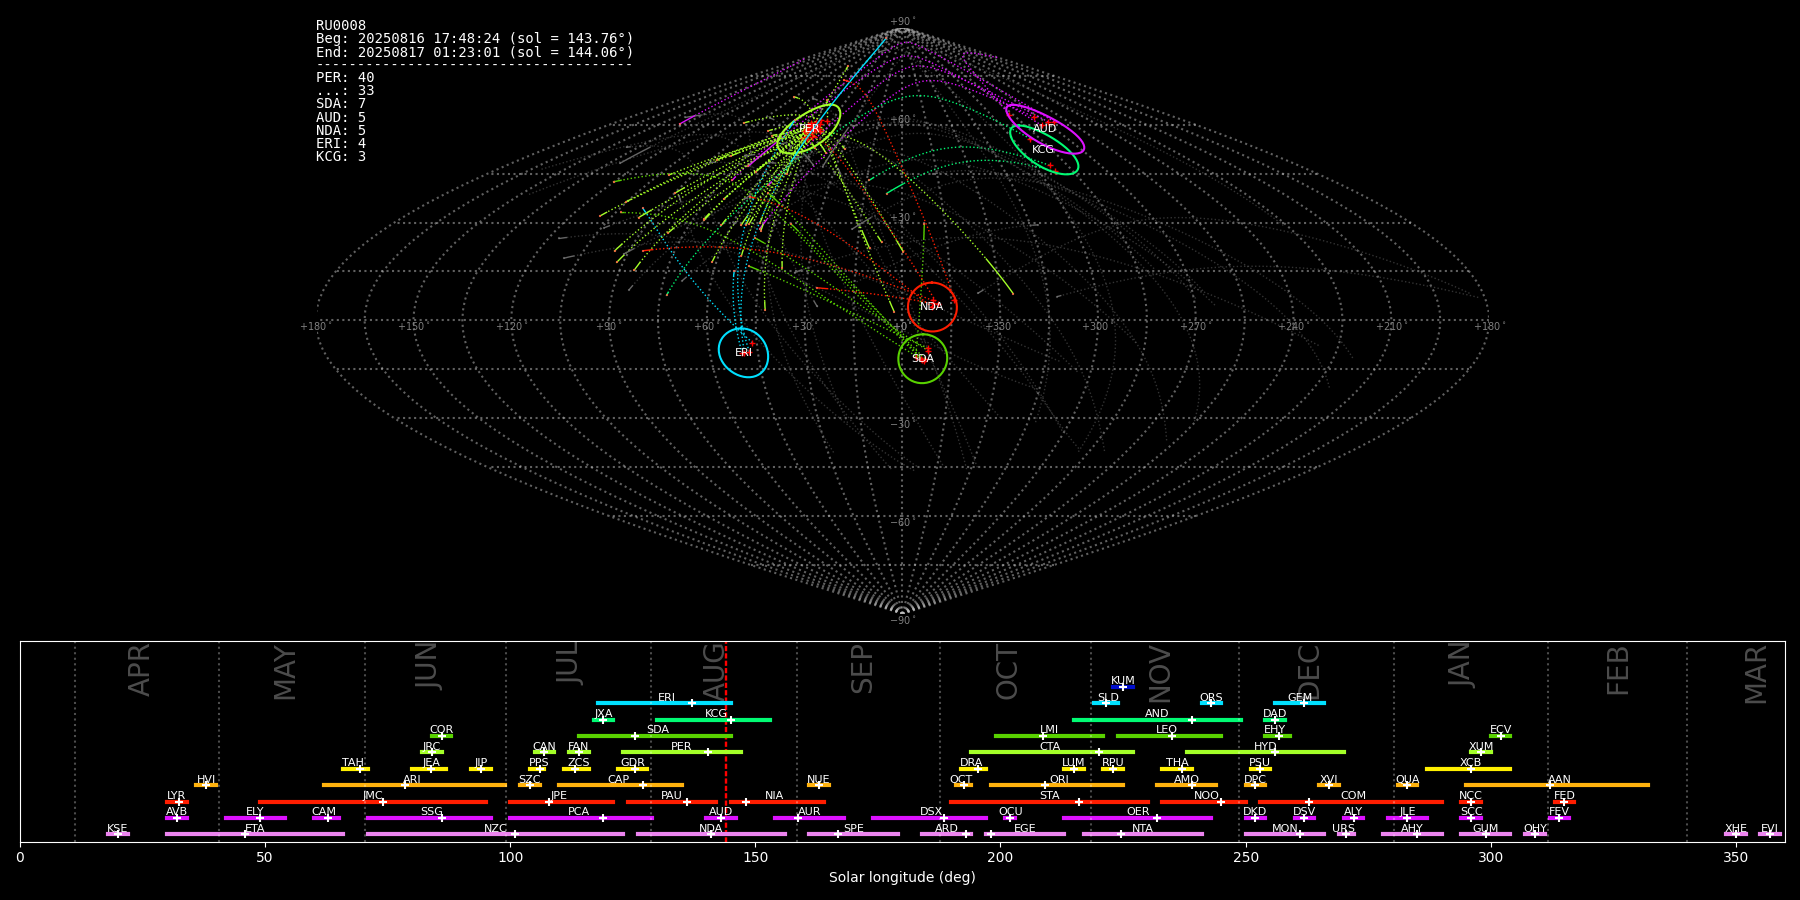Click the red COM bar in the timeline
Screen dimensions: 1800x900
click(1351, 802)
